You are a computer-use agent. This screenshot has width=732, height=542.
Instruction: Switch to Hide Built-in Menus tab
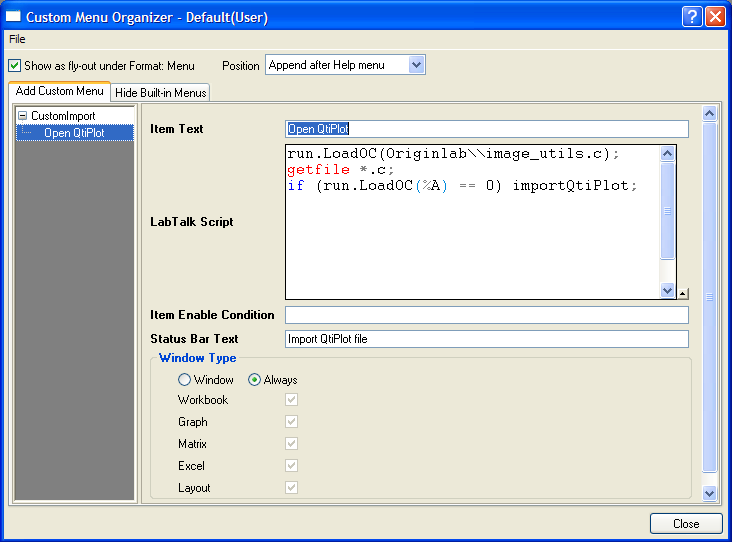[160, 93]
